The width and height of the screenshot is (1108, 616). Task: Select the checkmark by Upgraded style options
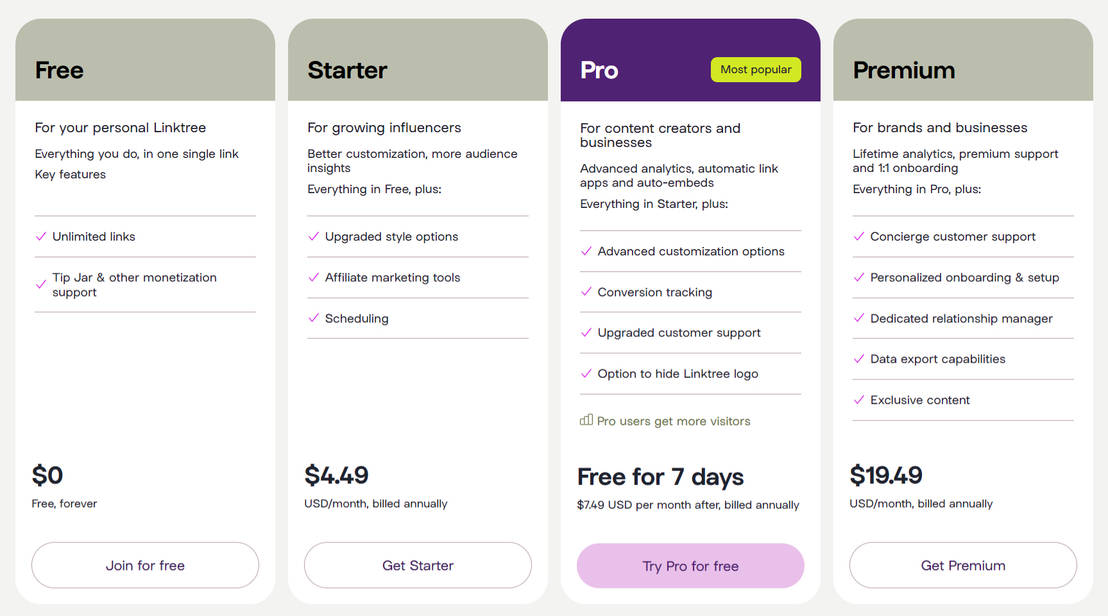[313, 237]
